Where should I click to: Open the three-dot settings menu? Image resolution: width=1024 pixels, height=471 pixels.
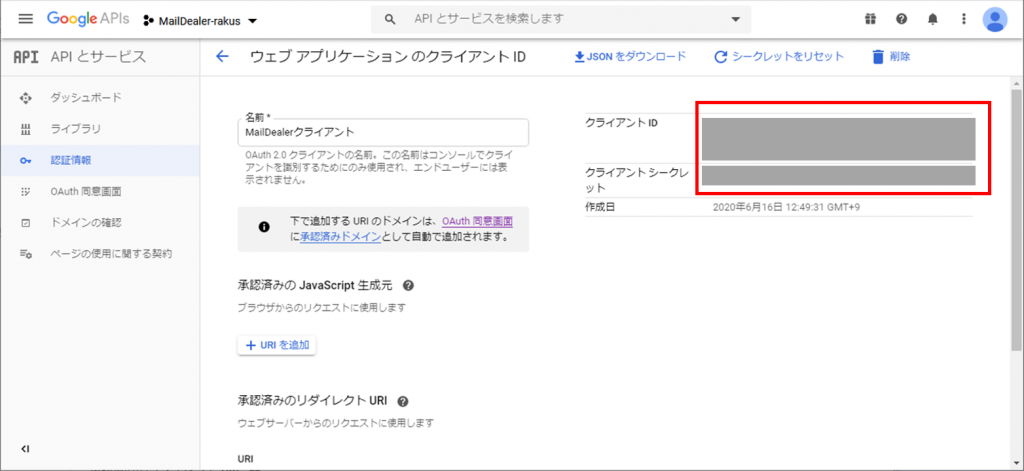[x=963, y=19]
